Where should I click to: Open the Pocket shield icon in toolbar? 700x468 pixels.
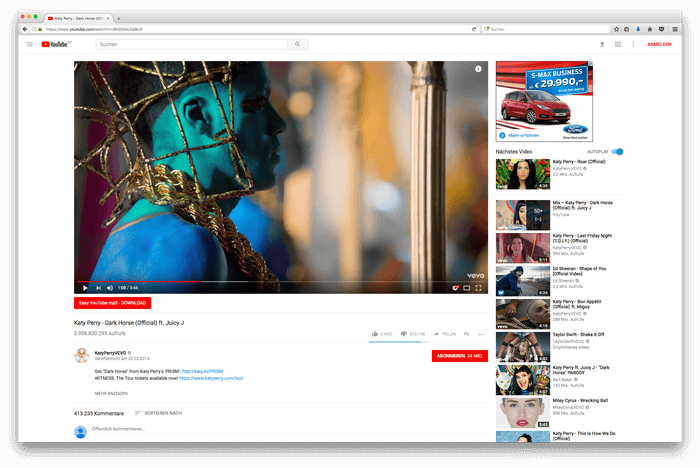(662, 29)
